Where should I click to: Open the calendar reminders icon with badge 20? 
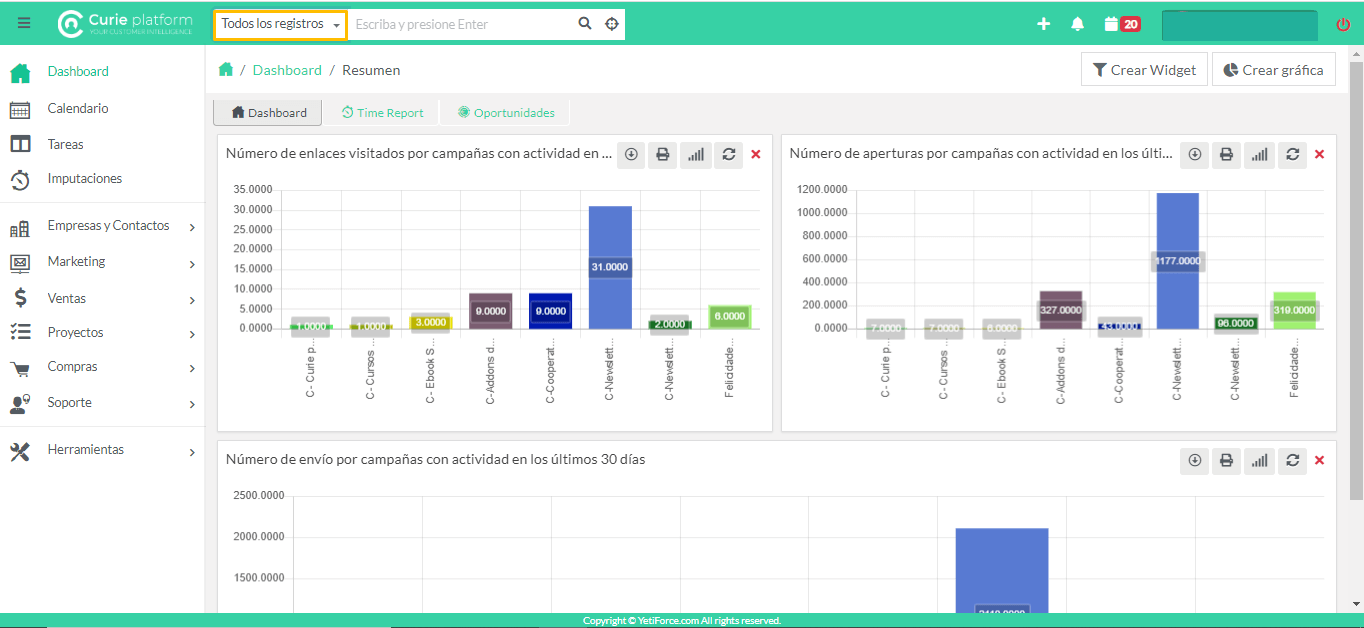pos(1122,24)
